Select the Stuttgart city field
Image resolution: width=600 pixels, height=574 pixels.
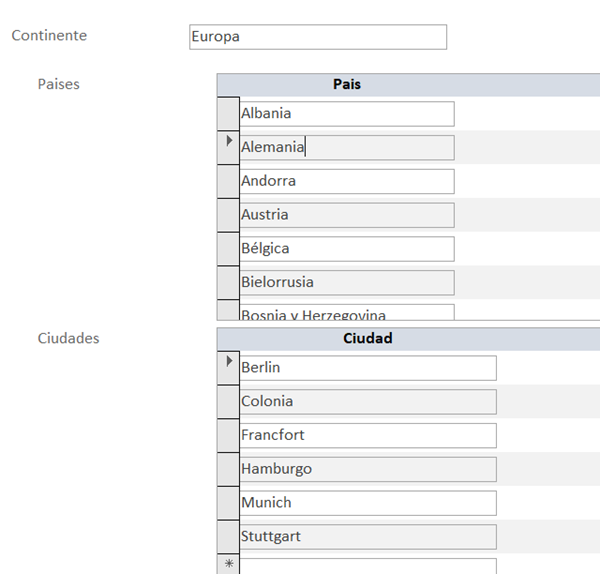pyautogui.click(x=367, y=537)
